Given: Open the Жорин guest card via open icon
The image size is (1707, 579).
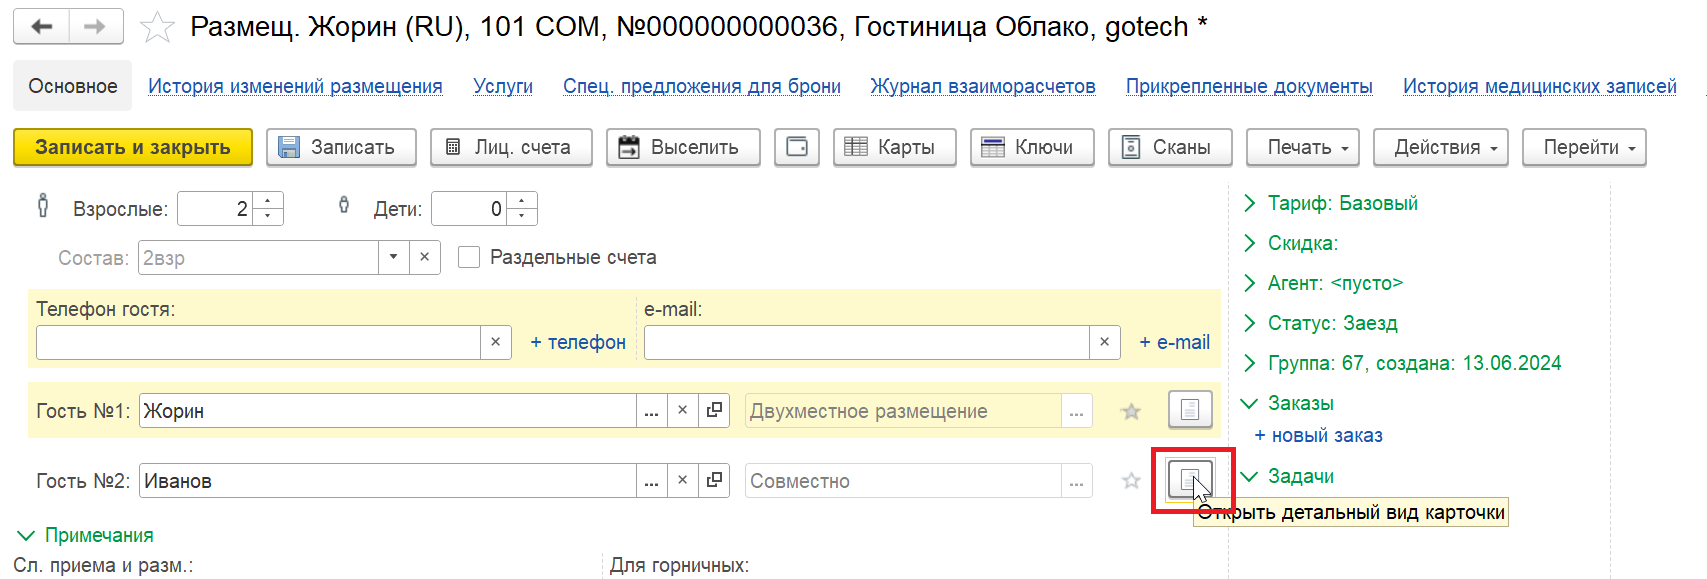Looking at the screenshot, I should point(714,411).
